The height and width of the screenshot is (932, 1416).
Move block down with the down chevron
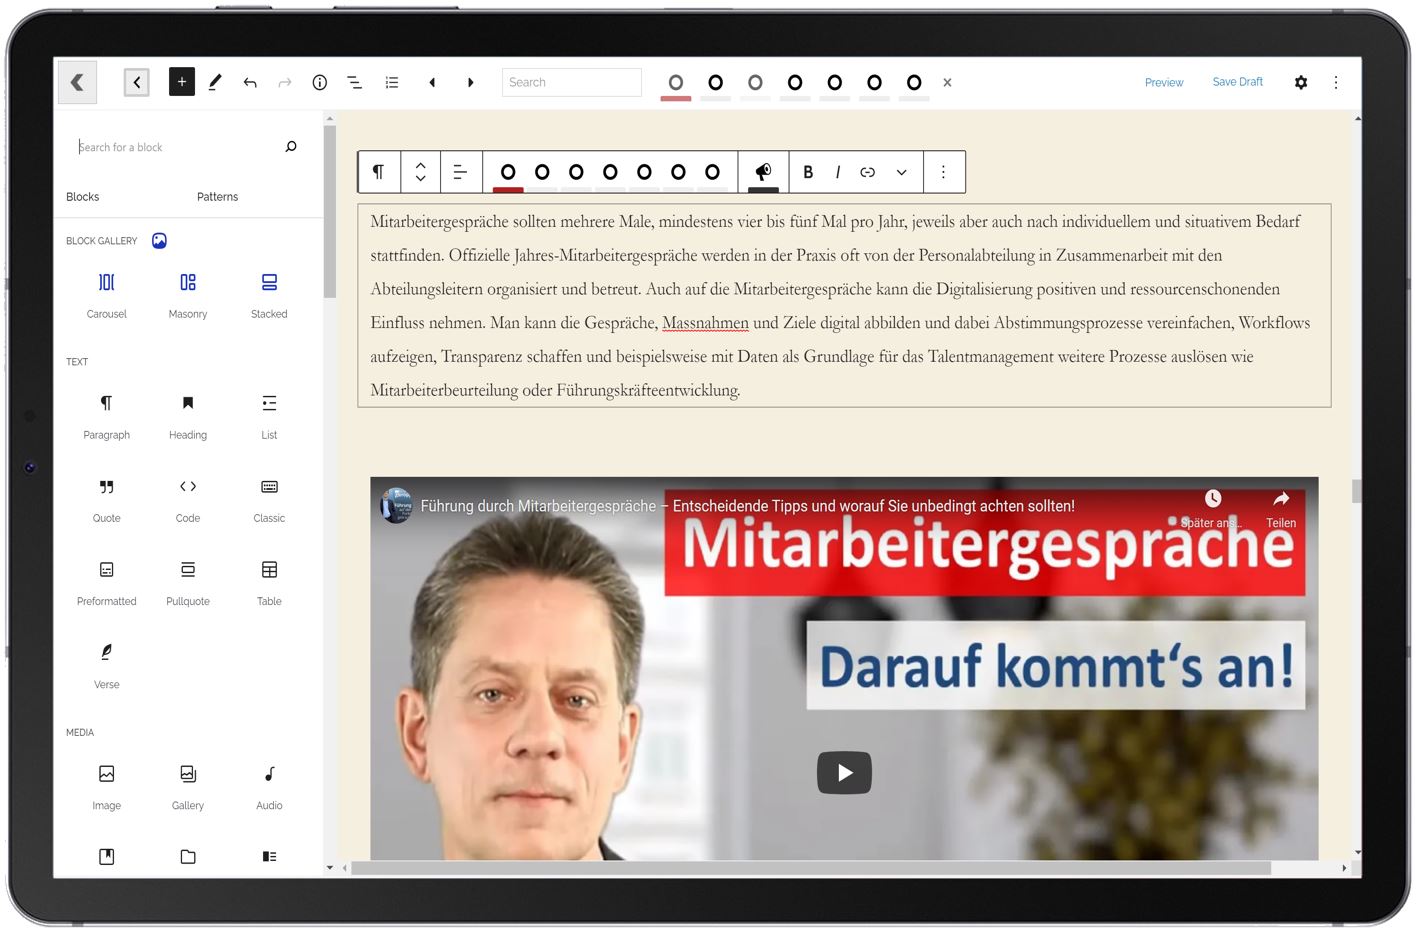point(421,180)
